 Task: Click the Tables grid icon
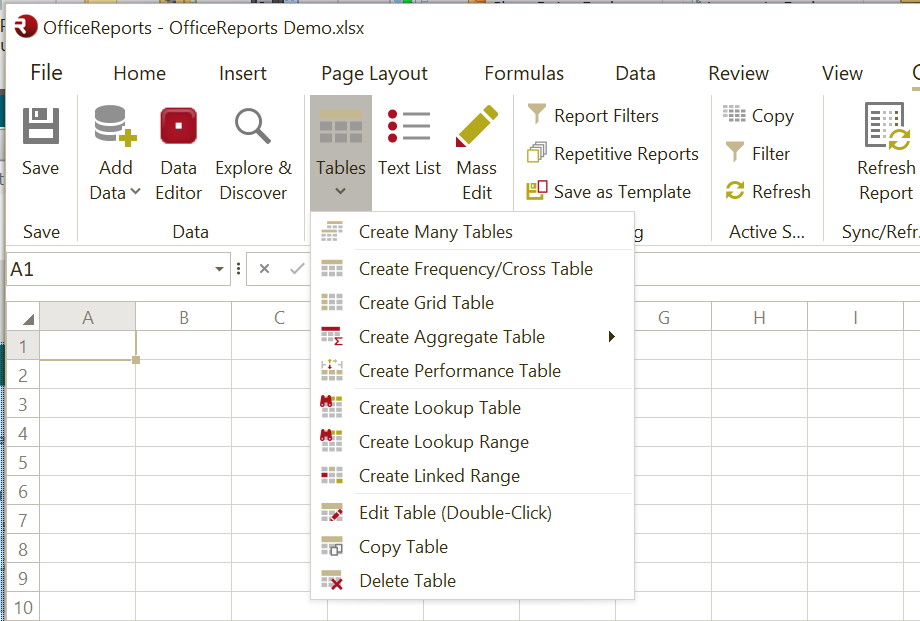pos(341,126)
